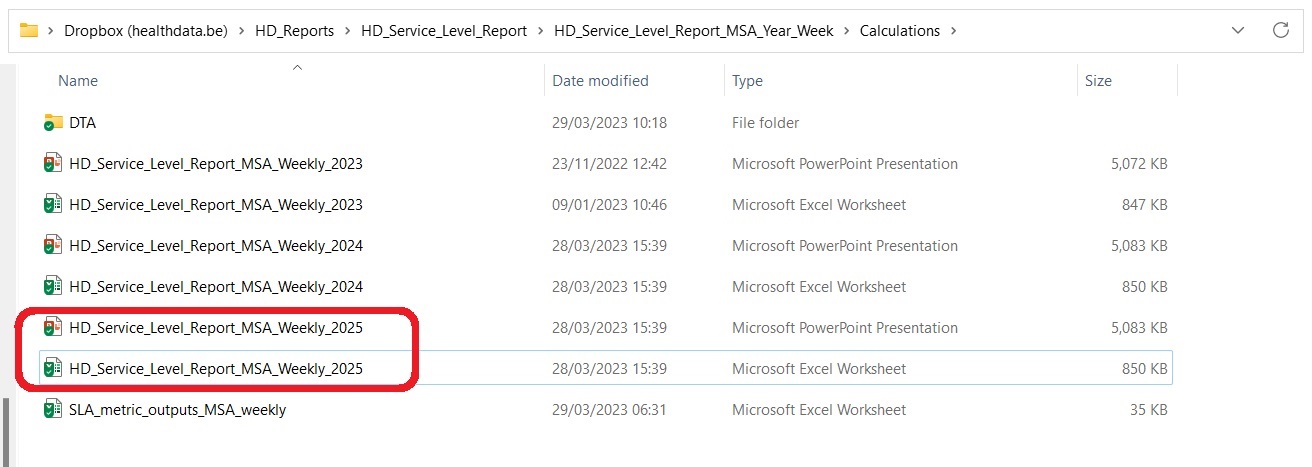Click the DTA folder icon
Viewport: 1312px width, 467px height.
[x=54, y=123]
